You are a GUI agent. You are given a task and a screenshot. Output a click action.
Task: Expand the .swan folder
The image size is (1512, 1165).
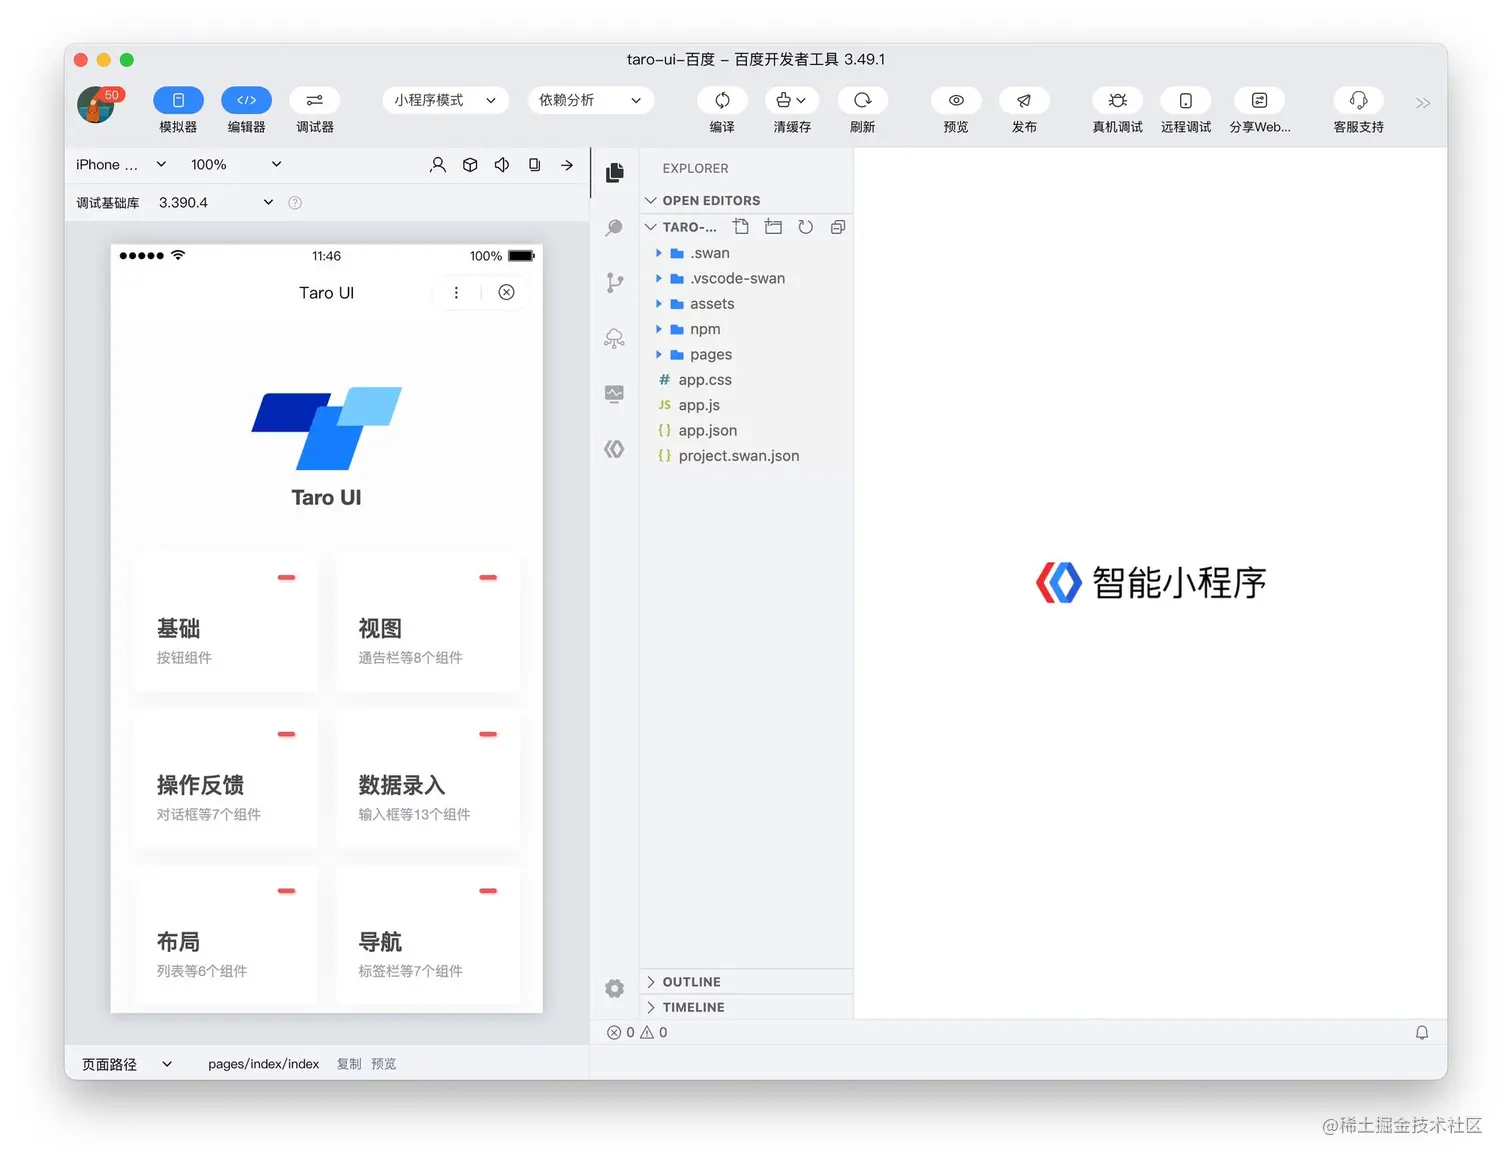[746, 253]
